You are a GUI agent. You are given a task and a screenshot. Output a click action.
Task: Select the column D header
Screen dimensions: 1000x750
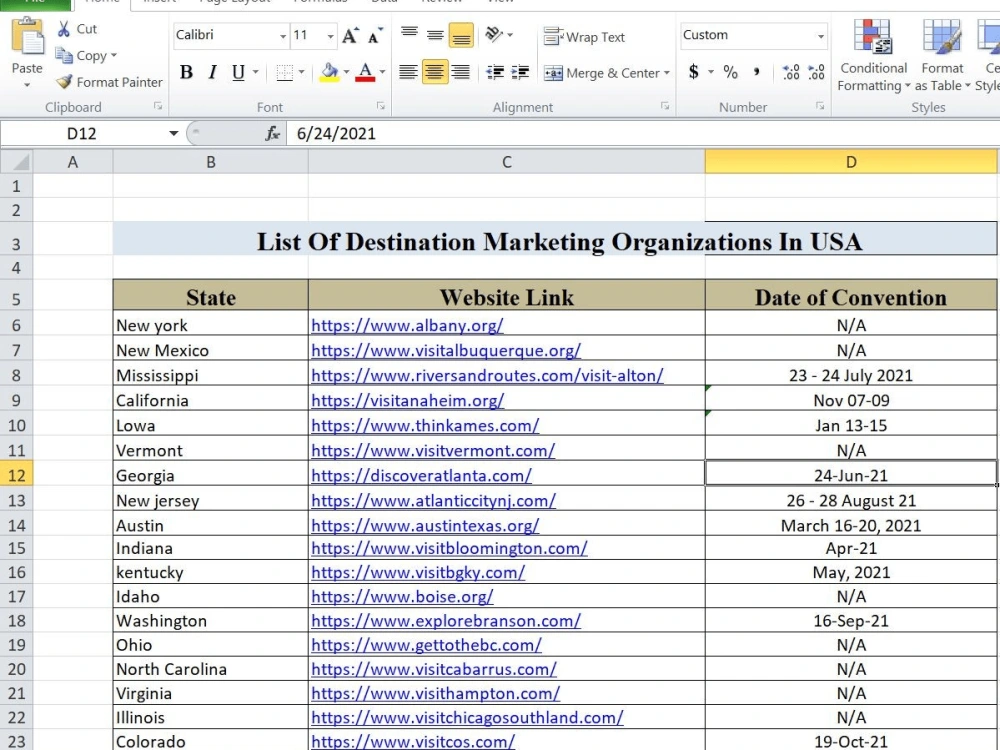pyautogui.click(x=851, y=162)
